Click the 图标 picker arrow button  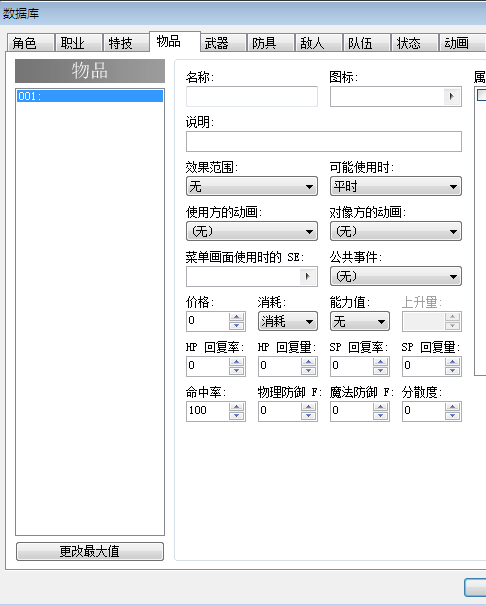(x=451, y=96)
